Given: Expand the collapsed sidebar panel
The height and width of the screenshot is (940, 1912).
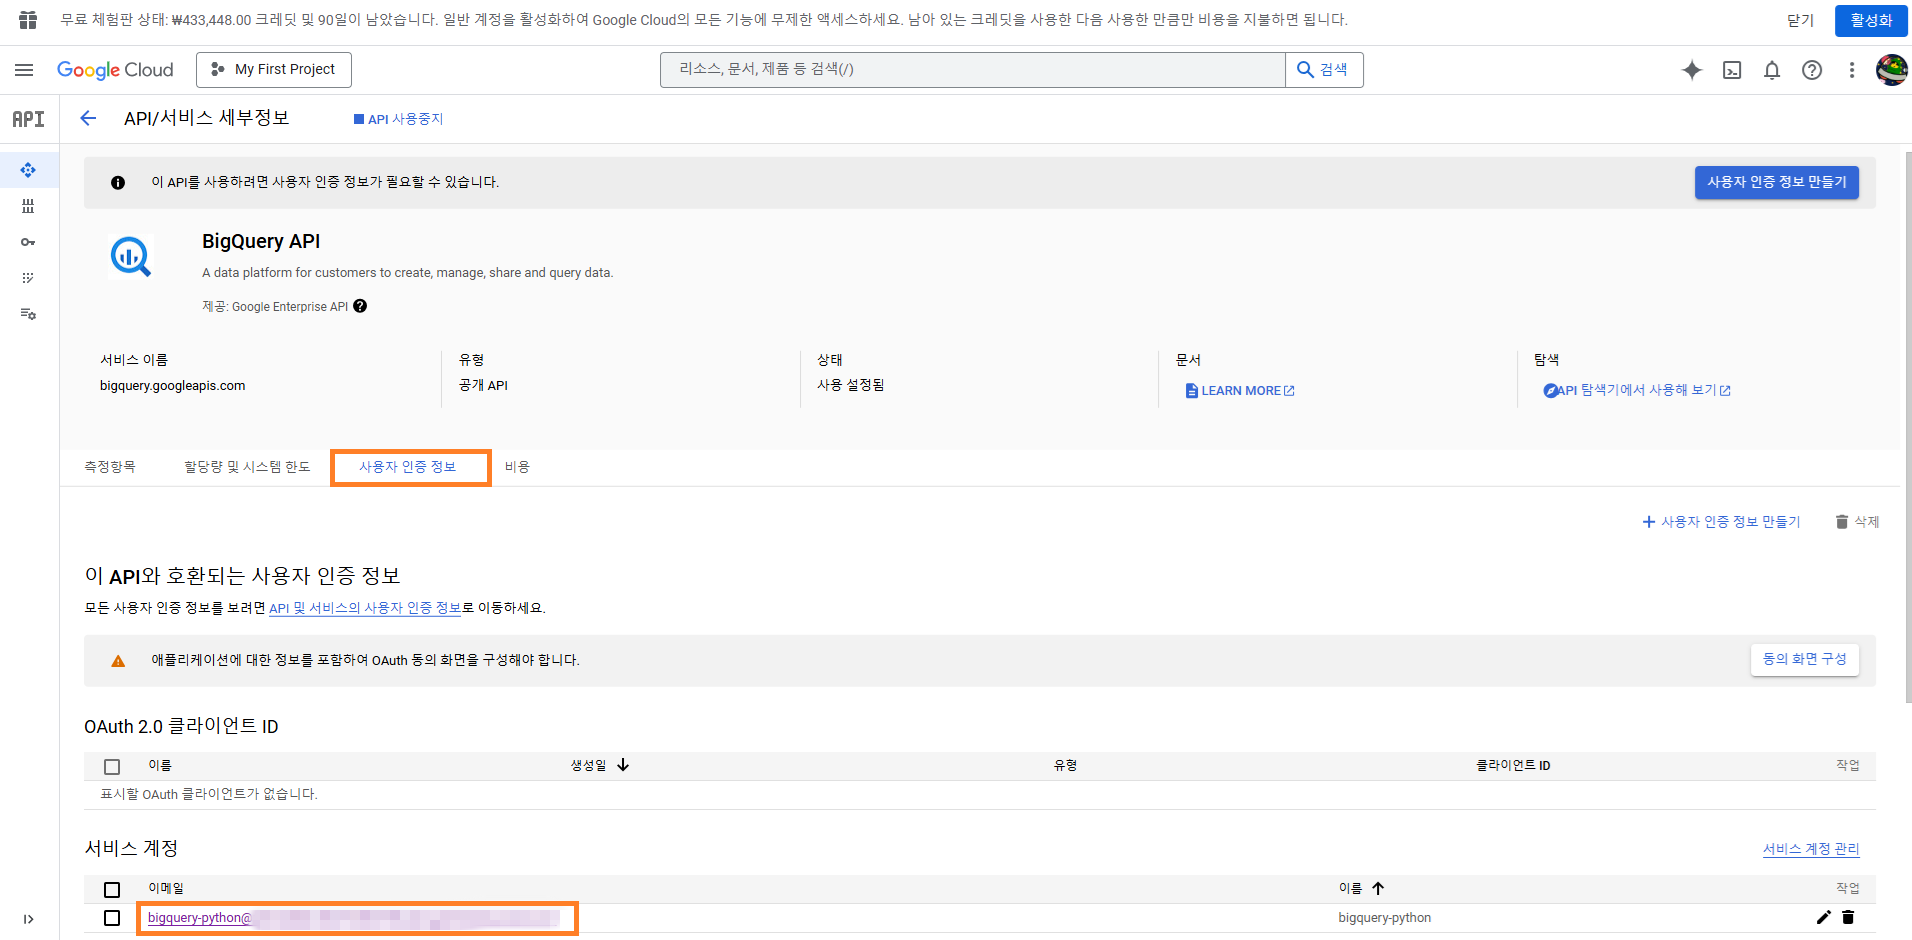Looking at the screenshot, I should point(28,919).
